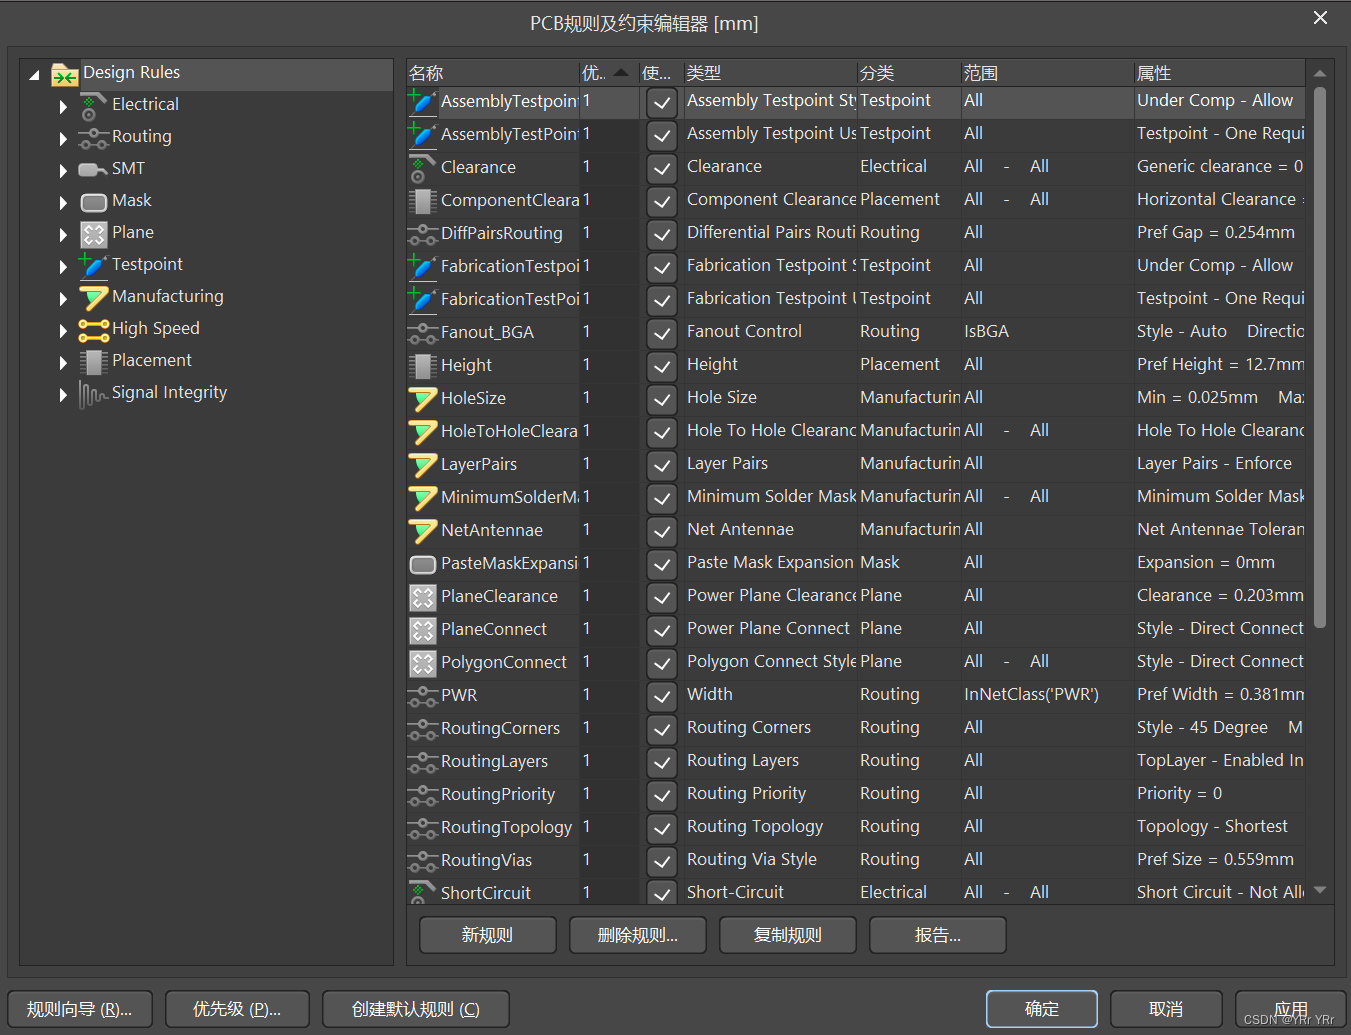Click the HoleSize rule row icon
Image resolution: width=1351 pixels, height=1035 pixels.
coord(422,399)
